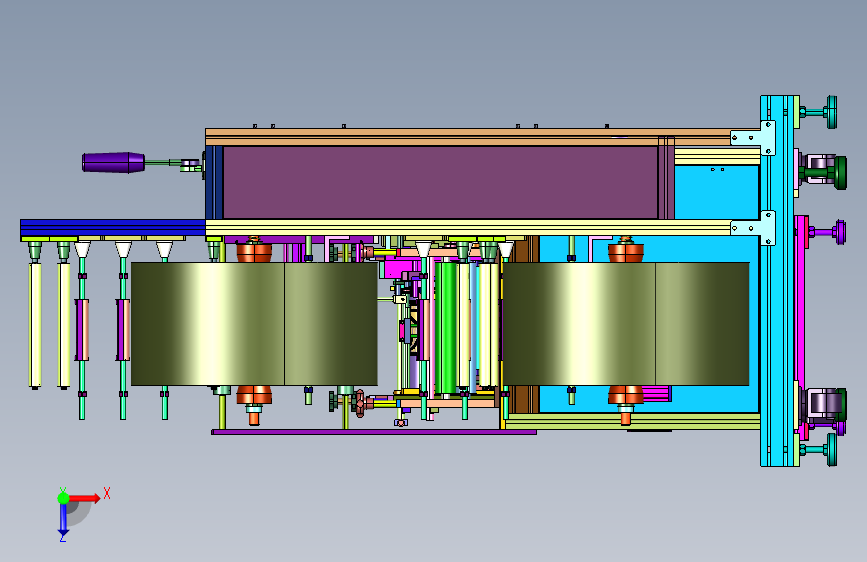Select the long purple base bar at the bottom
Image resolution: width=867 pixels, height=562 pixels.
pyautogui.click(x=374, y=432)
